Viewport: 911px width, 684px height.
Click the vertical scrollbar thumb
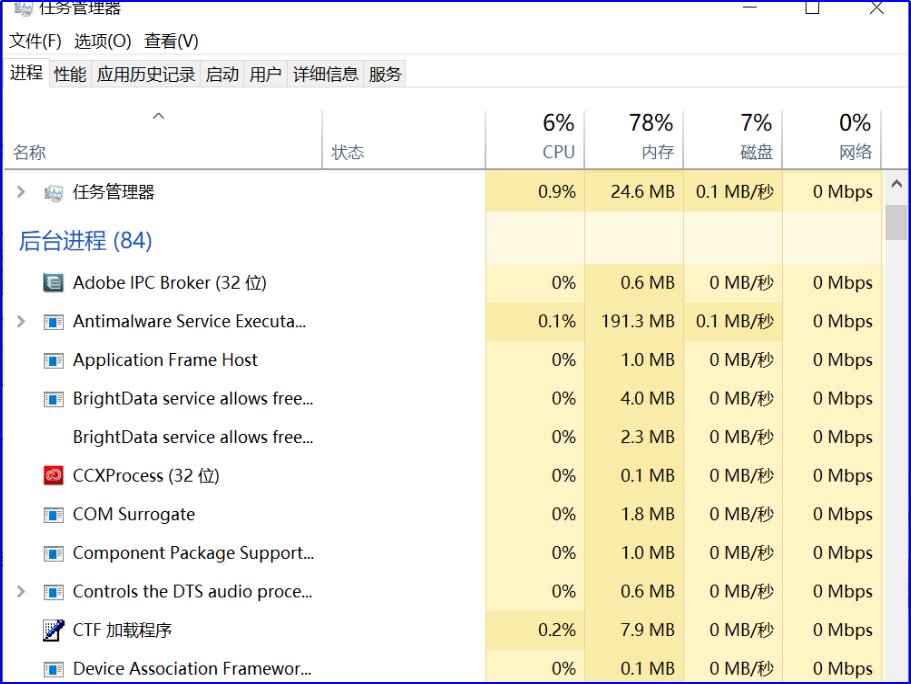[x=896, y=222]
